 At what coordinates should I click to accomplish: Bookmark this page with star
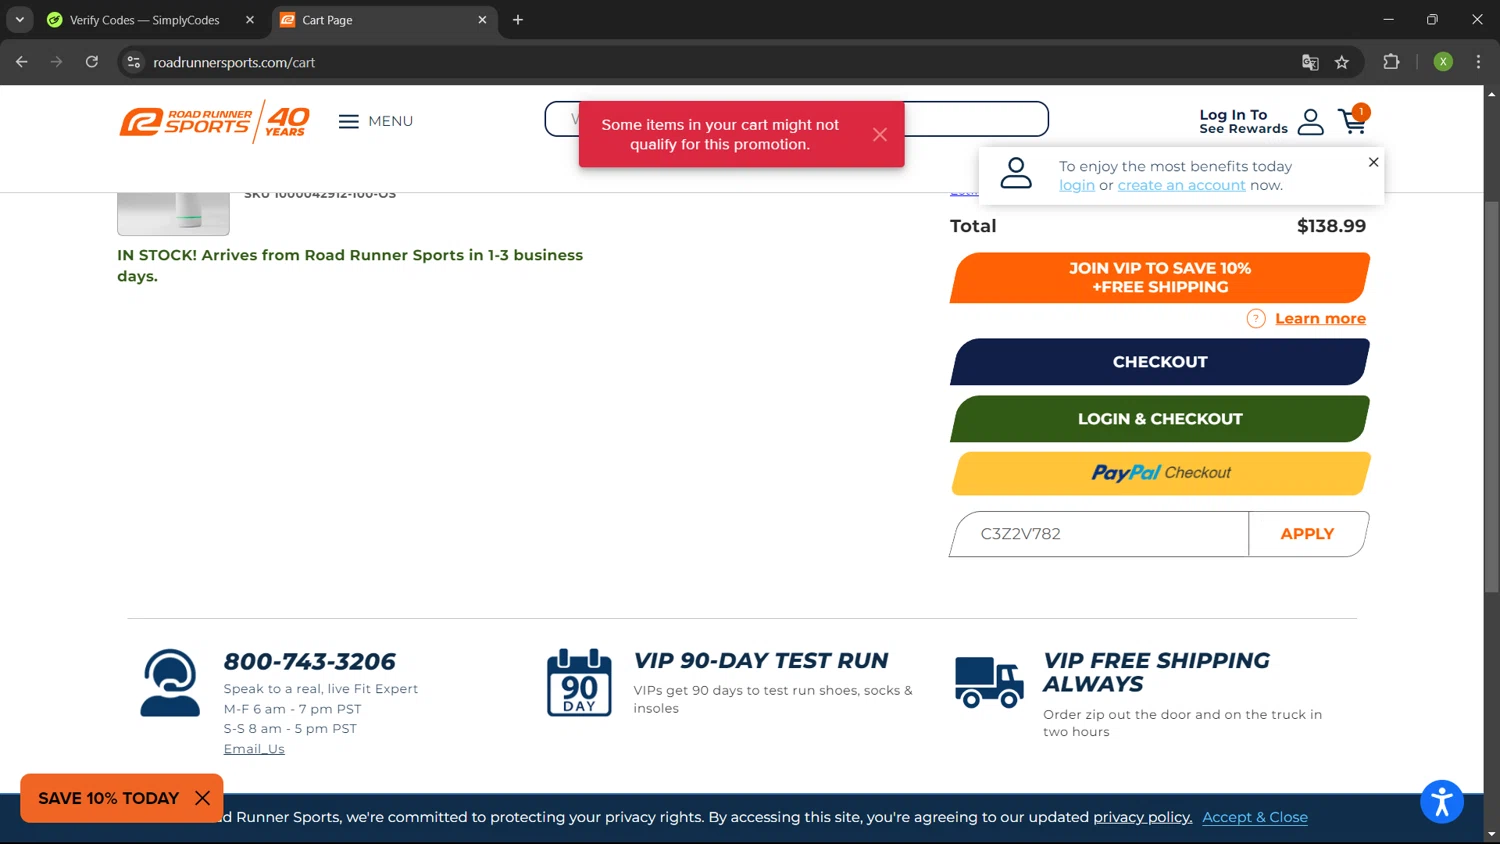[1342, 62]
